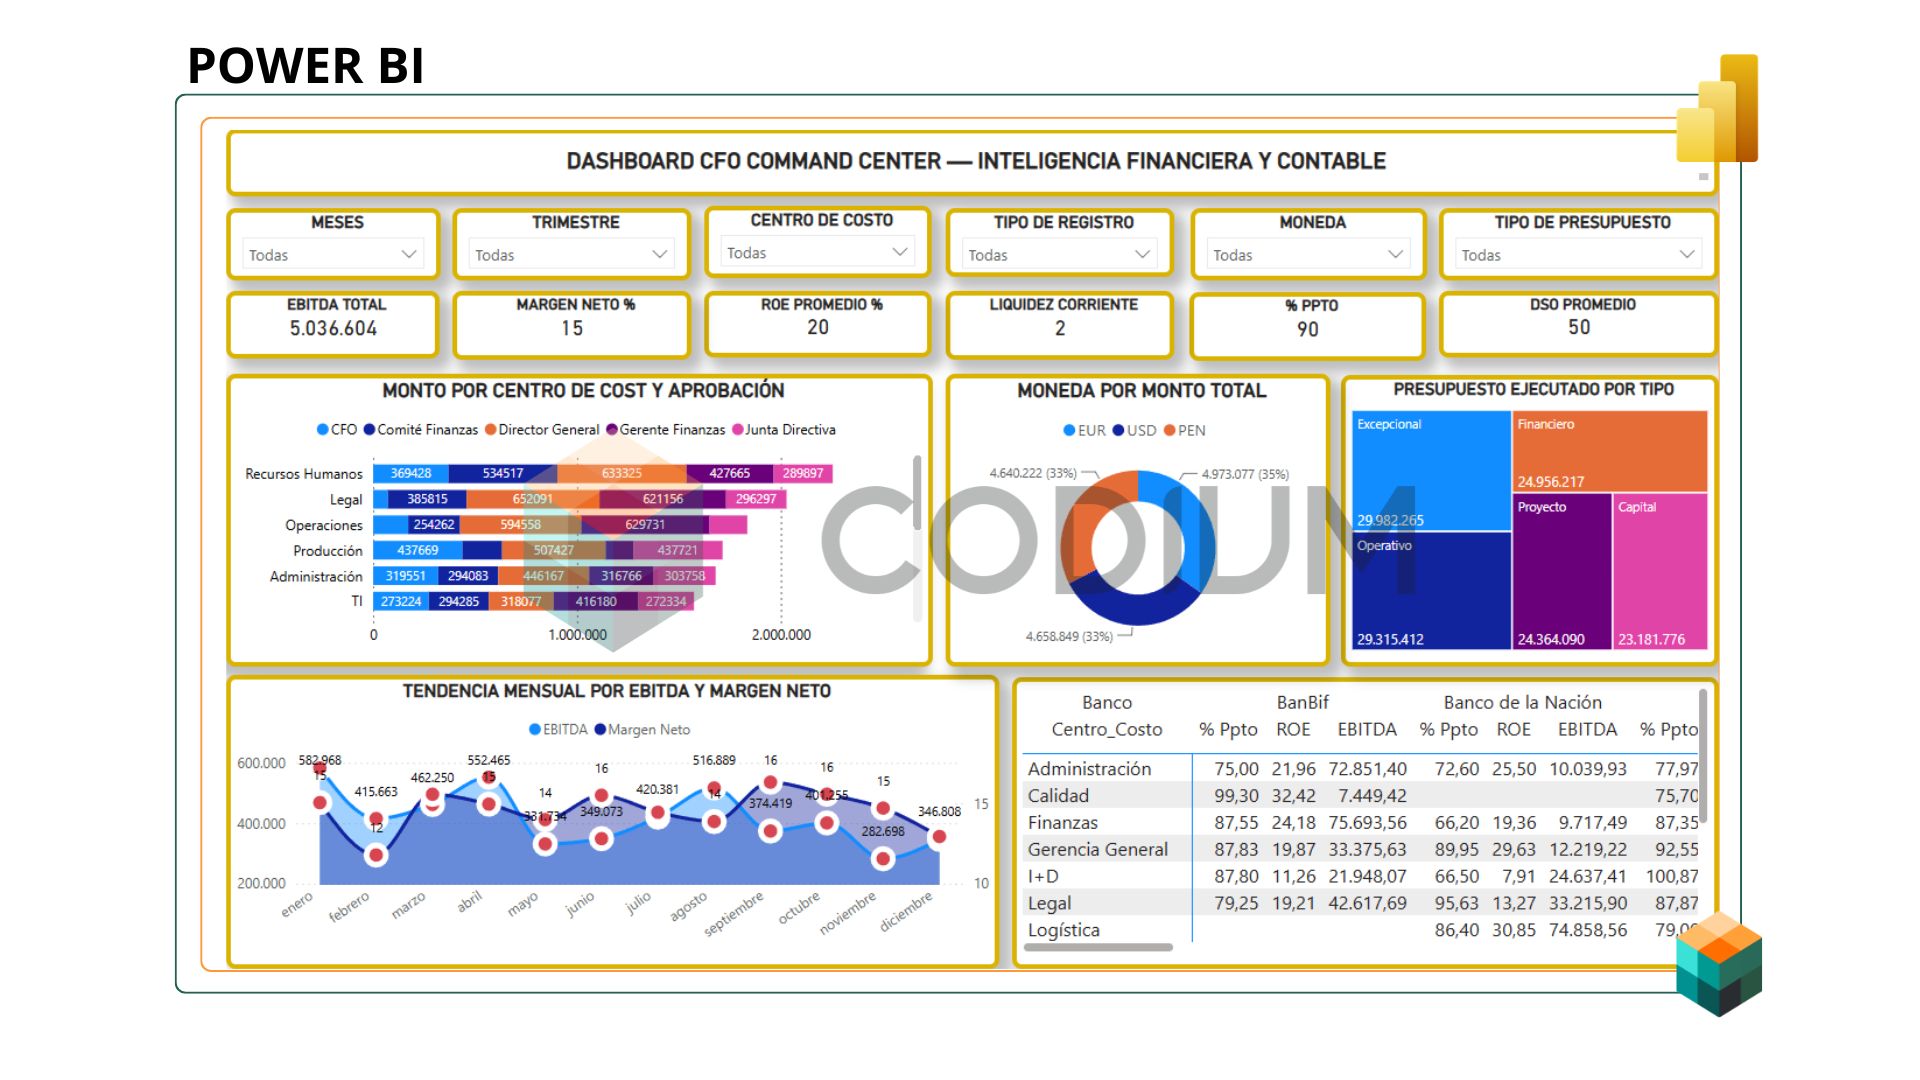The height and width of the screenshot is (1080, 1920).
Task: Click the diciembre data label 346.808
Action: (x=939, y=812)
